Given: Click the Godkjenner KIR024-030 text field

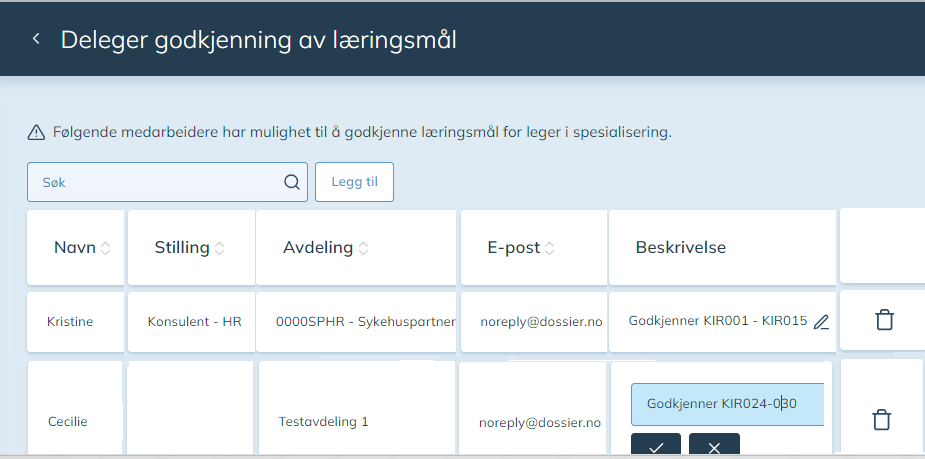Looking at the screenshot, I should (726, 404).
